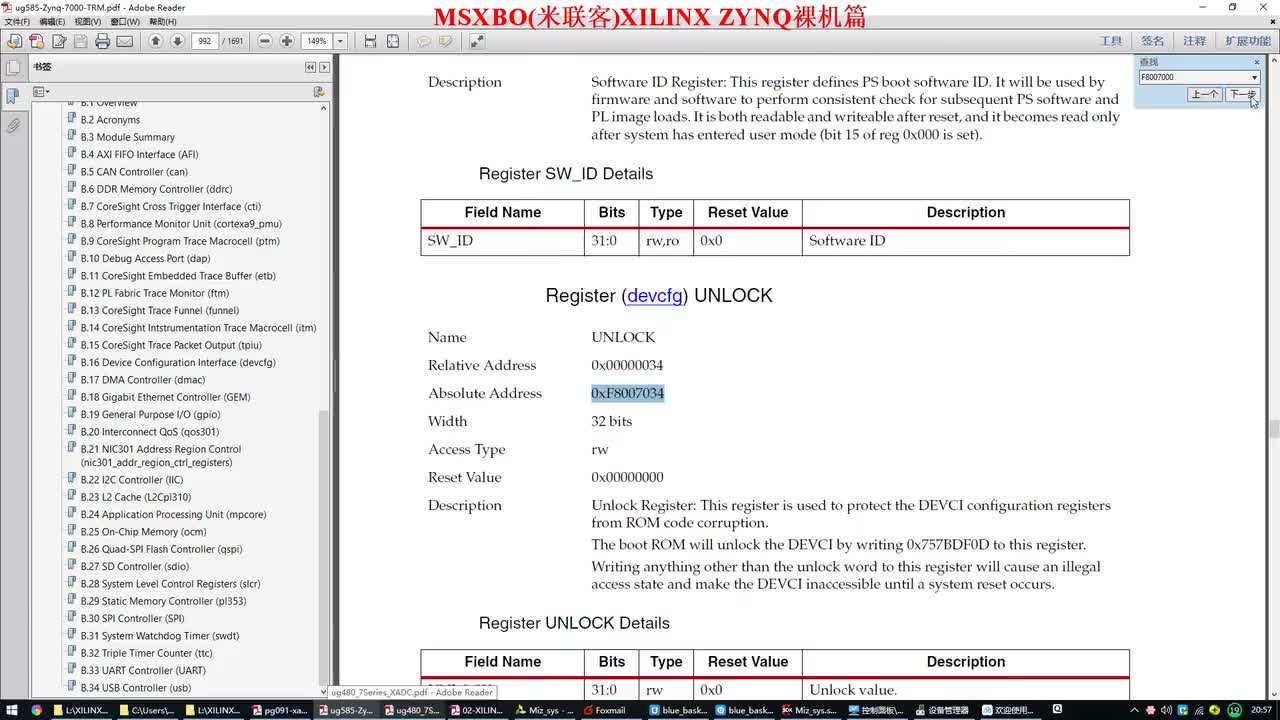Open the attachments paperclip panel icon

point(13,126)
